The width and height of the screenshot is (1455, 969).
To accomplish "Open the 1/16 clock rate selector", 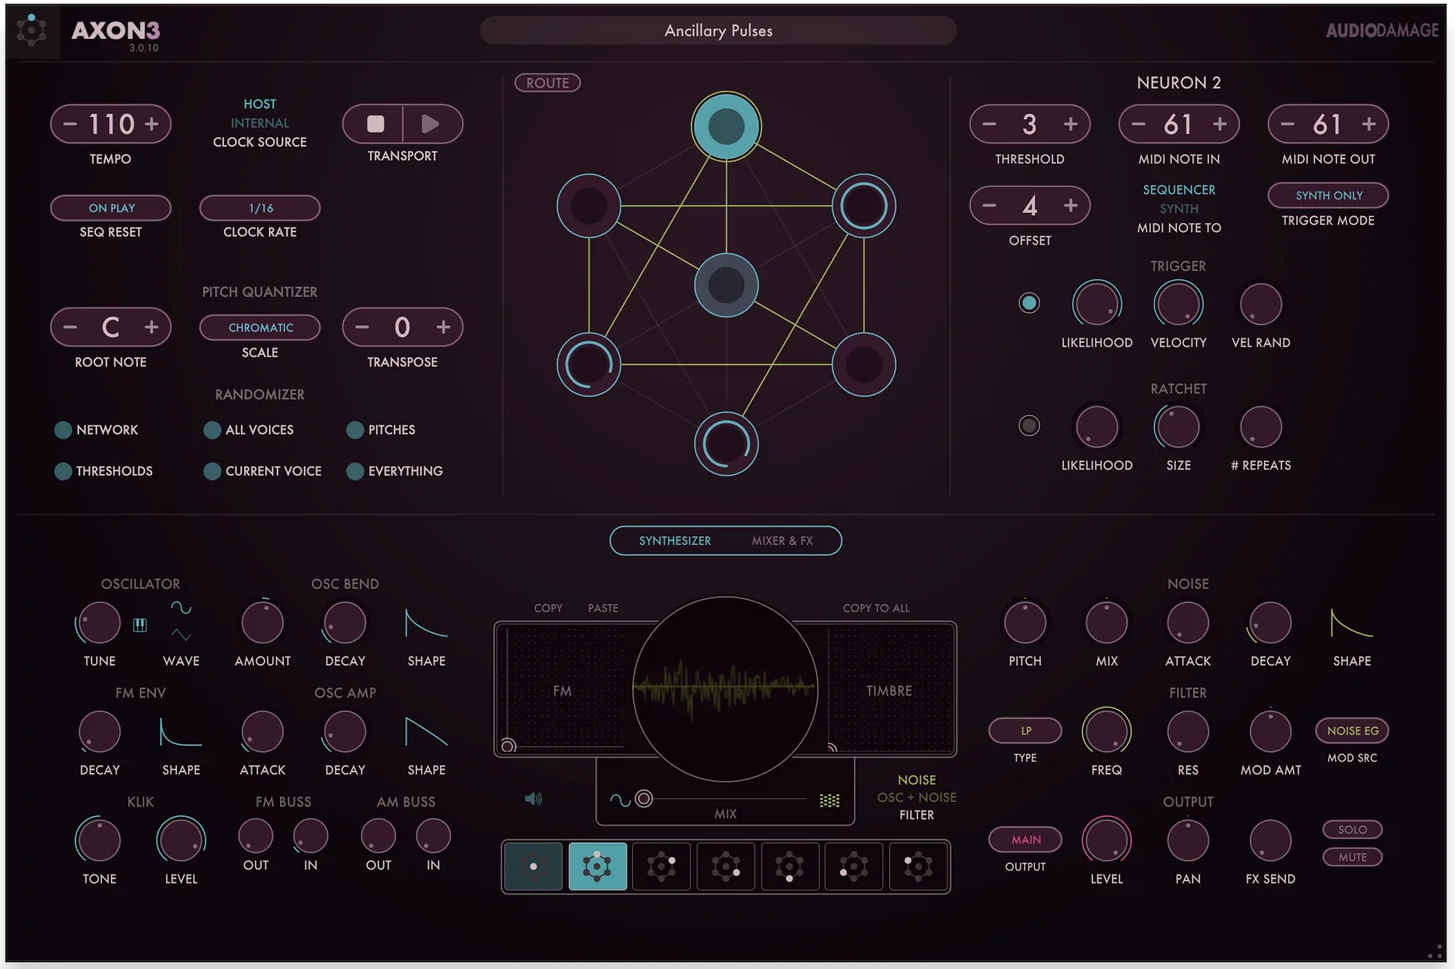I will click(x=260, y=208).
